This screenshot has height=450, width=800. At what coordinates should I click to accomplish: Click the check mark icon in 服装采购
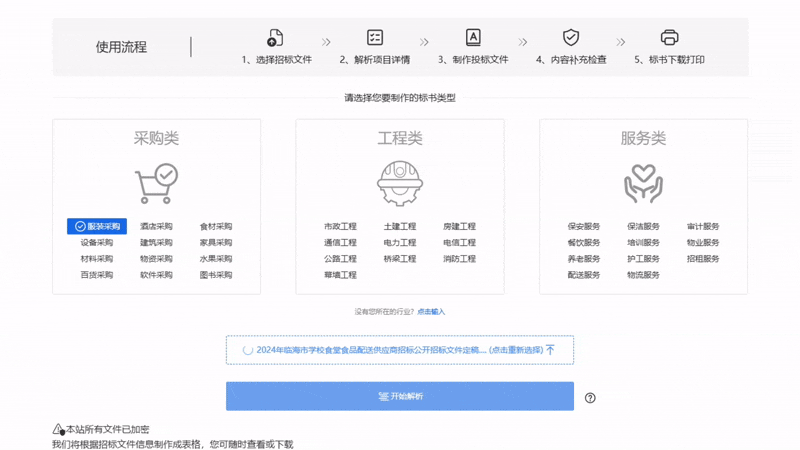coord(80,227)
